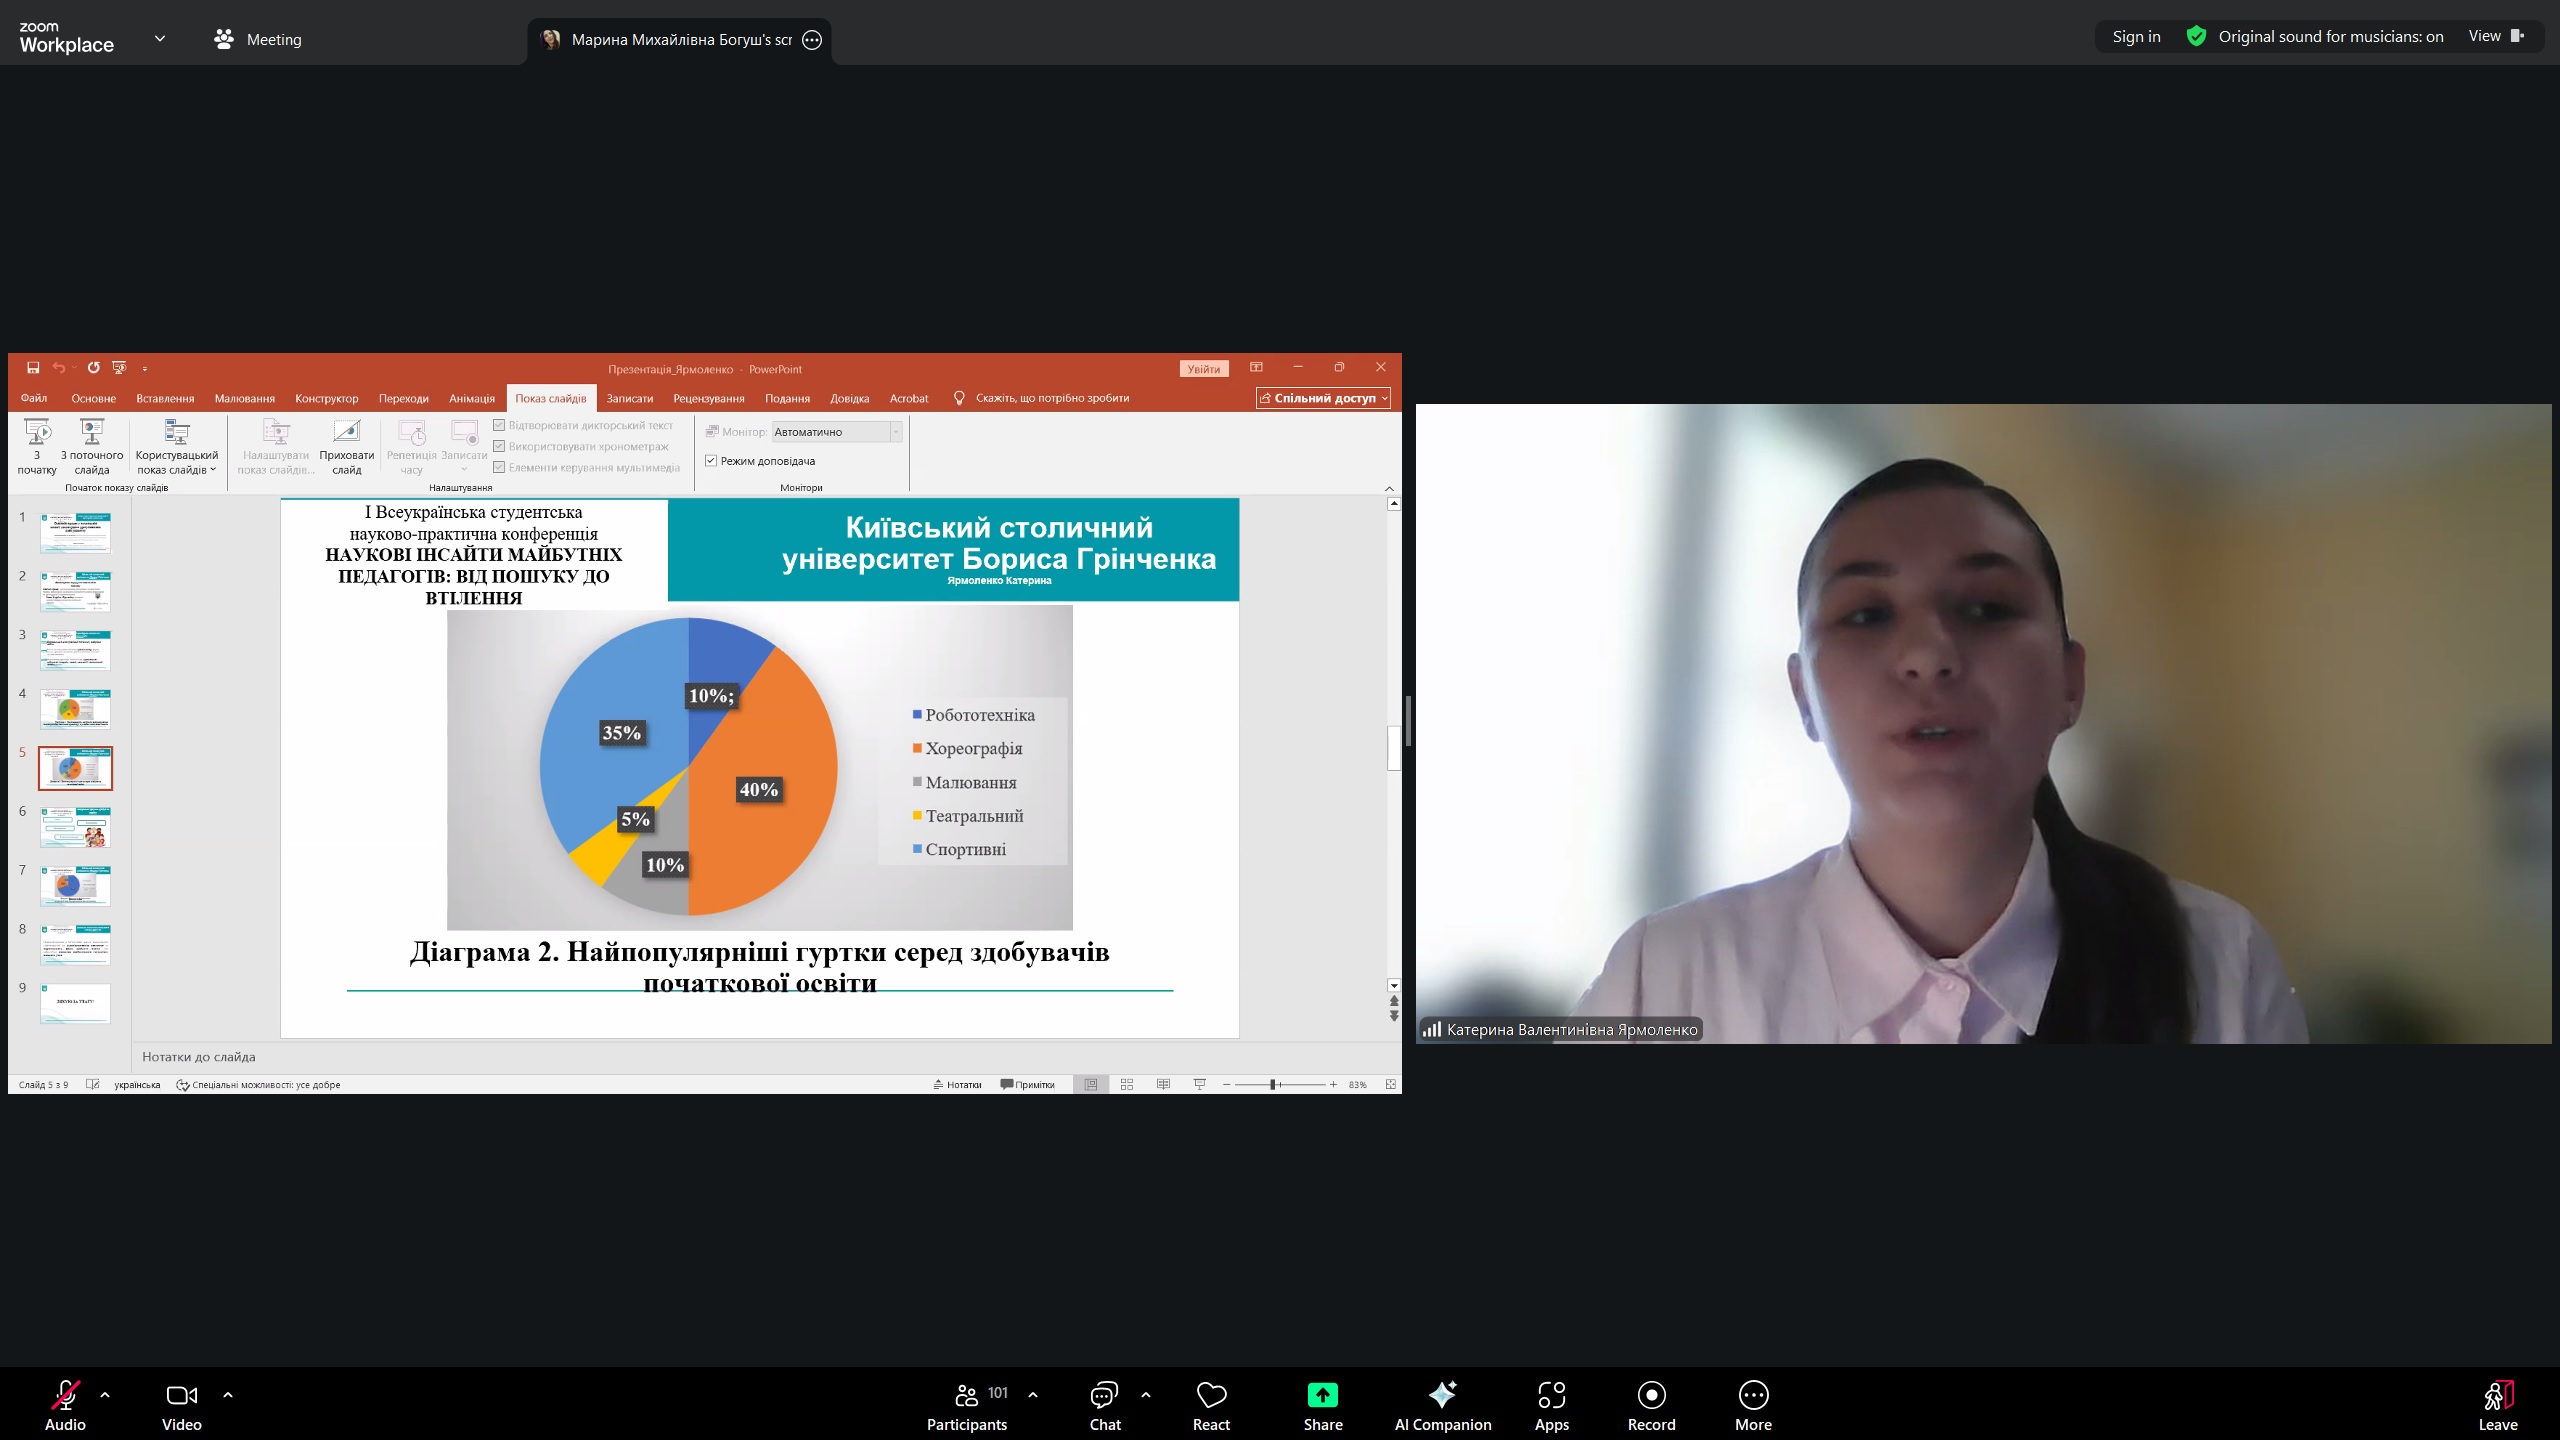Expand the Zoom Workplace dropdown chevron
This screenshot has width=2560, height=1440.
pyautogui.click(x=159, y=39)
